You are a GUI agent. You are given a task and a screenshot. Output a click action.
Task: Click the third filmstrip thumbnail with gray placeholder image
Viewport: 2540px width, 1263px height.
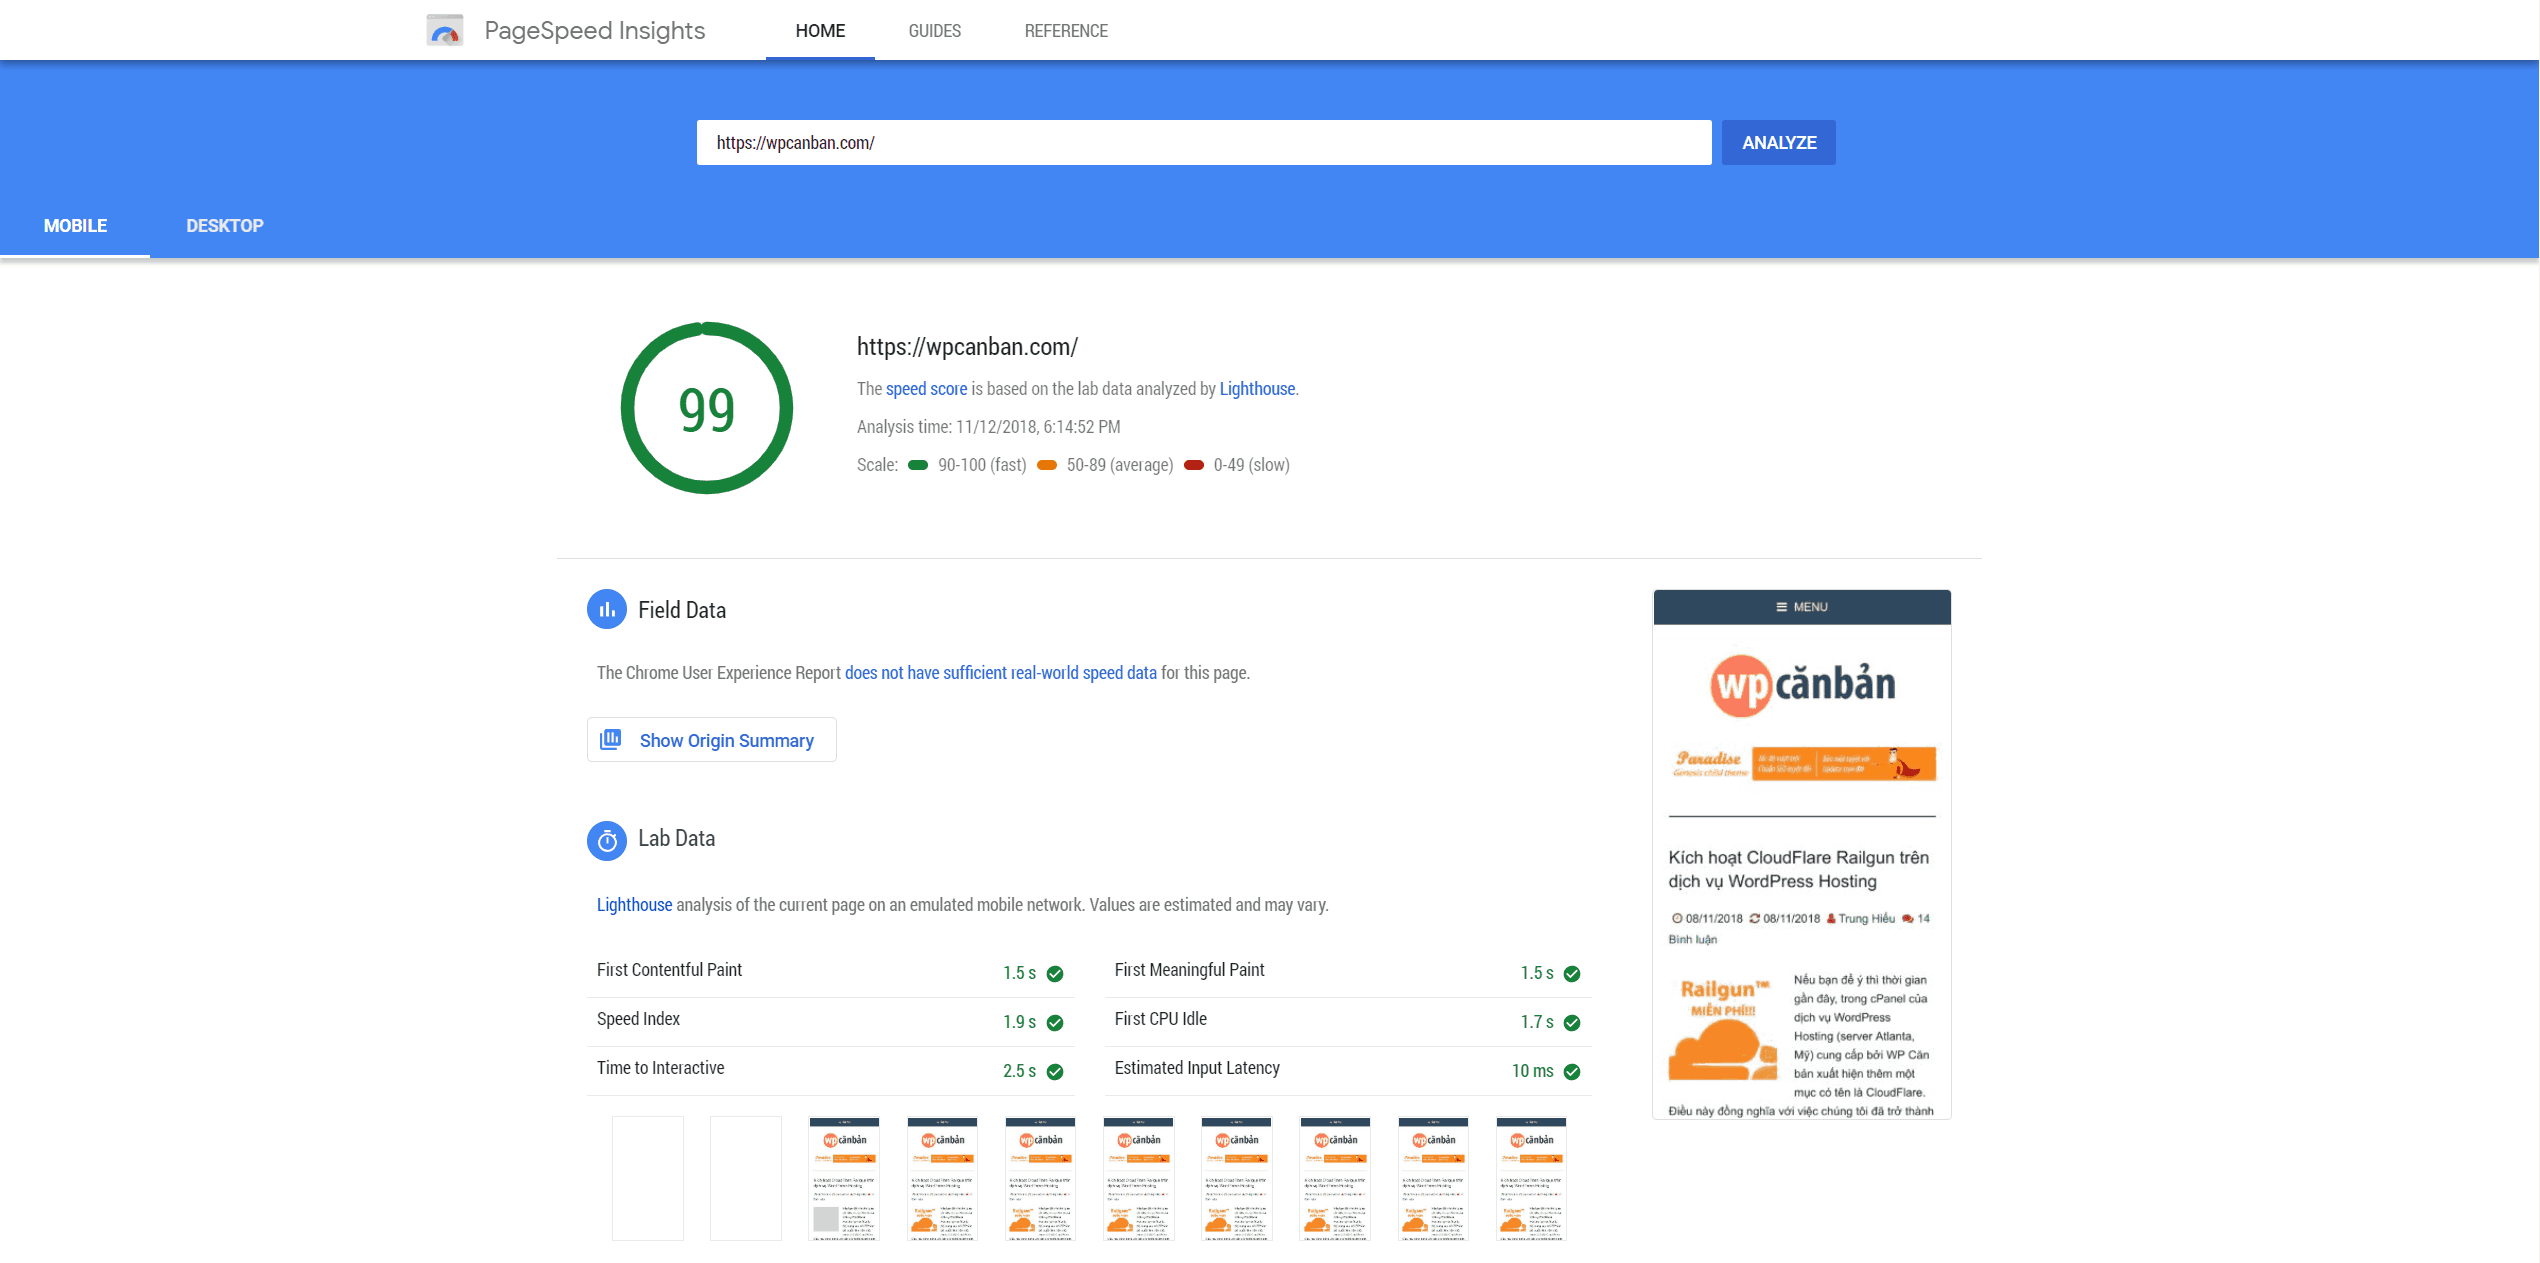[x=844, y=1178]
